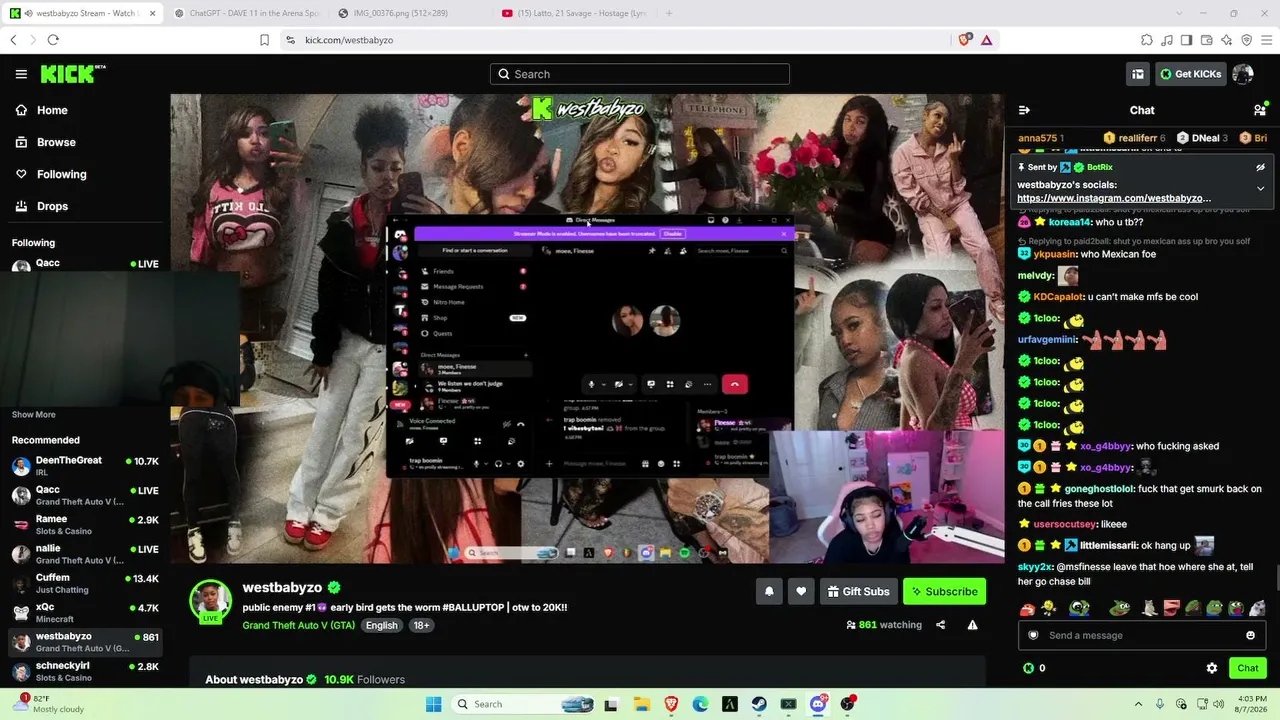Click the Get KICKs button
This screenshot has width=1280, height=720.
[1190, 74]
